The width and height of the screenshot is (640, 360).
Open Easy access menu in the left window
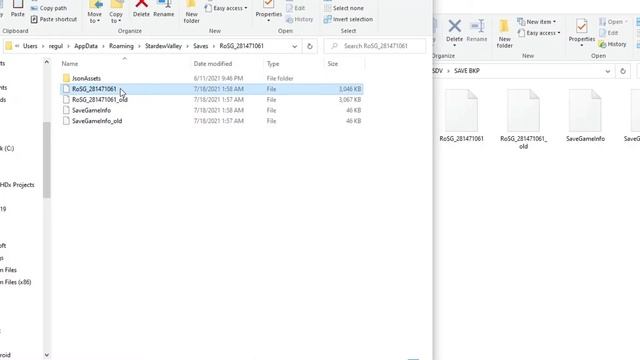pyautogui.click(x=226, y=8)
